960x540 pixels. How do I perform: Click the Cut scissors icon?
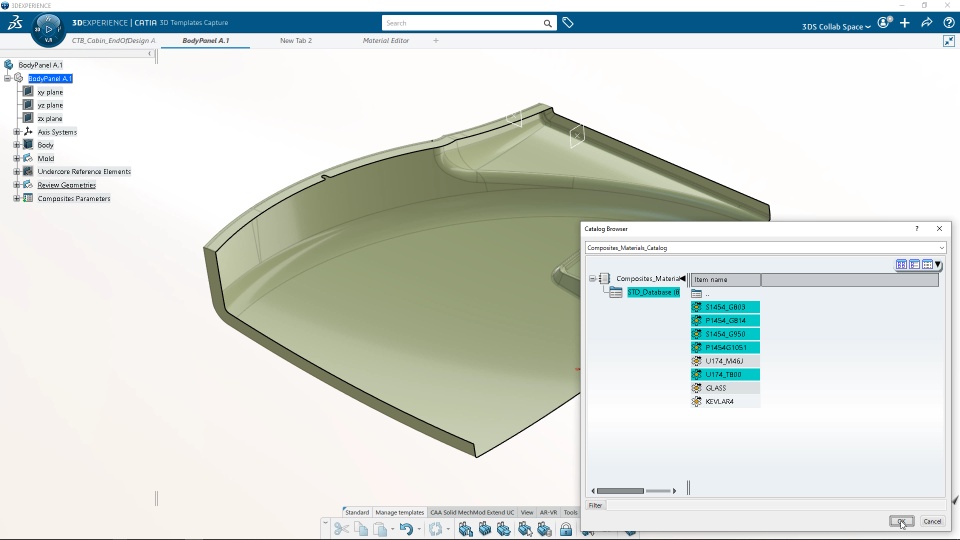(342, 529)
